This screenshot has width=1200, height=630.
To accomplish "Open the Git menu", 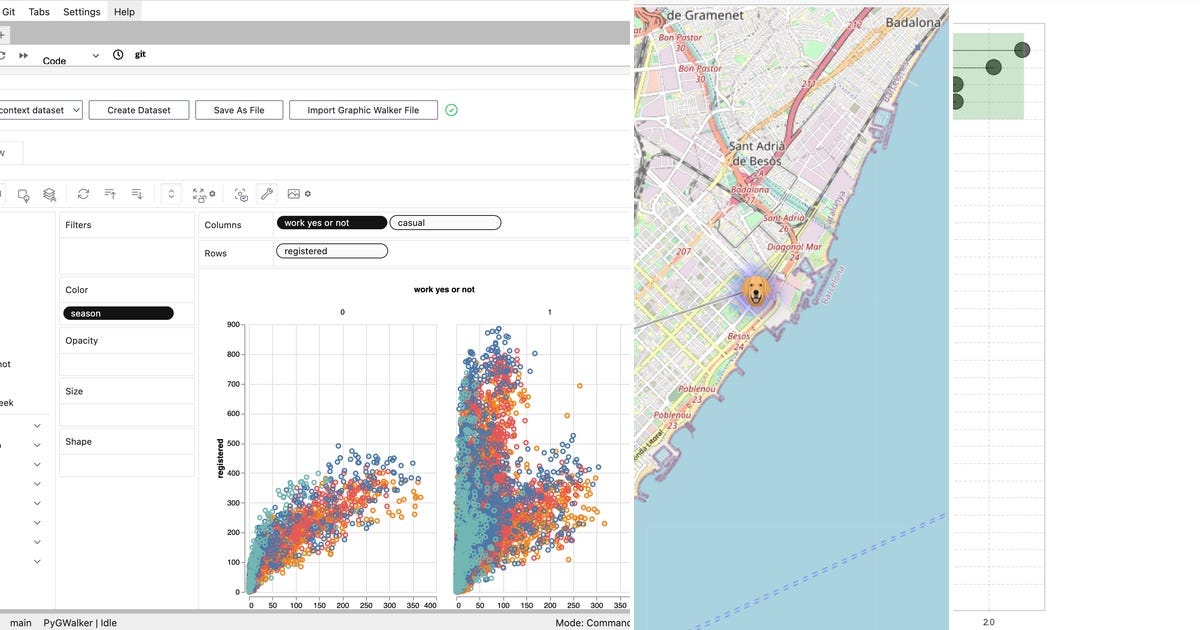I will [8, 11].
